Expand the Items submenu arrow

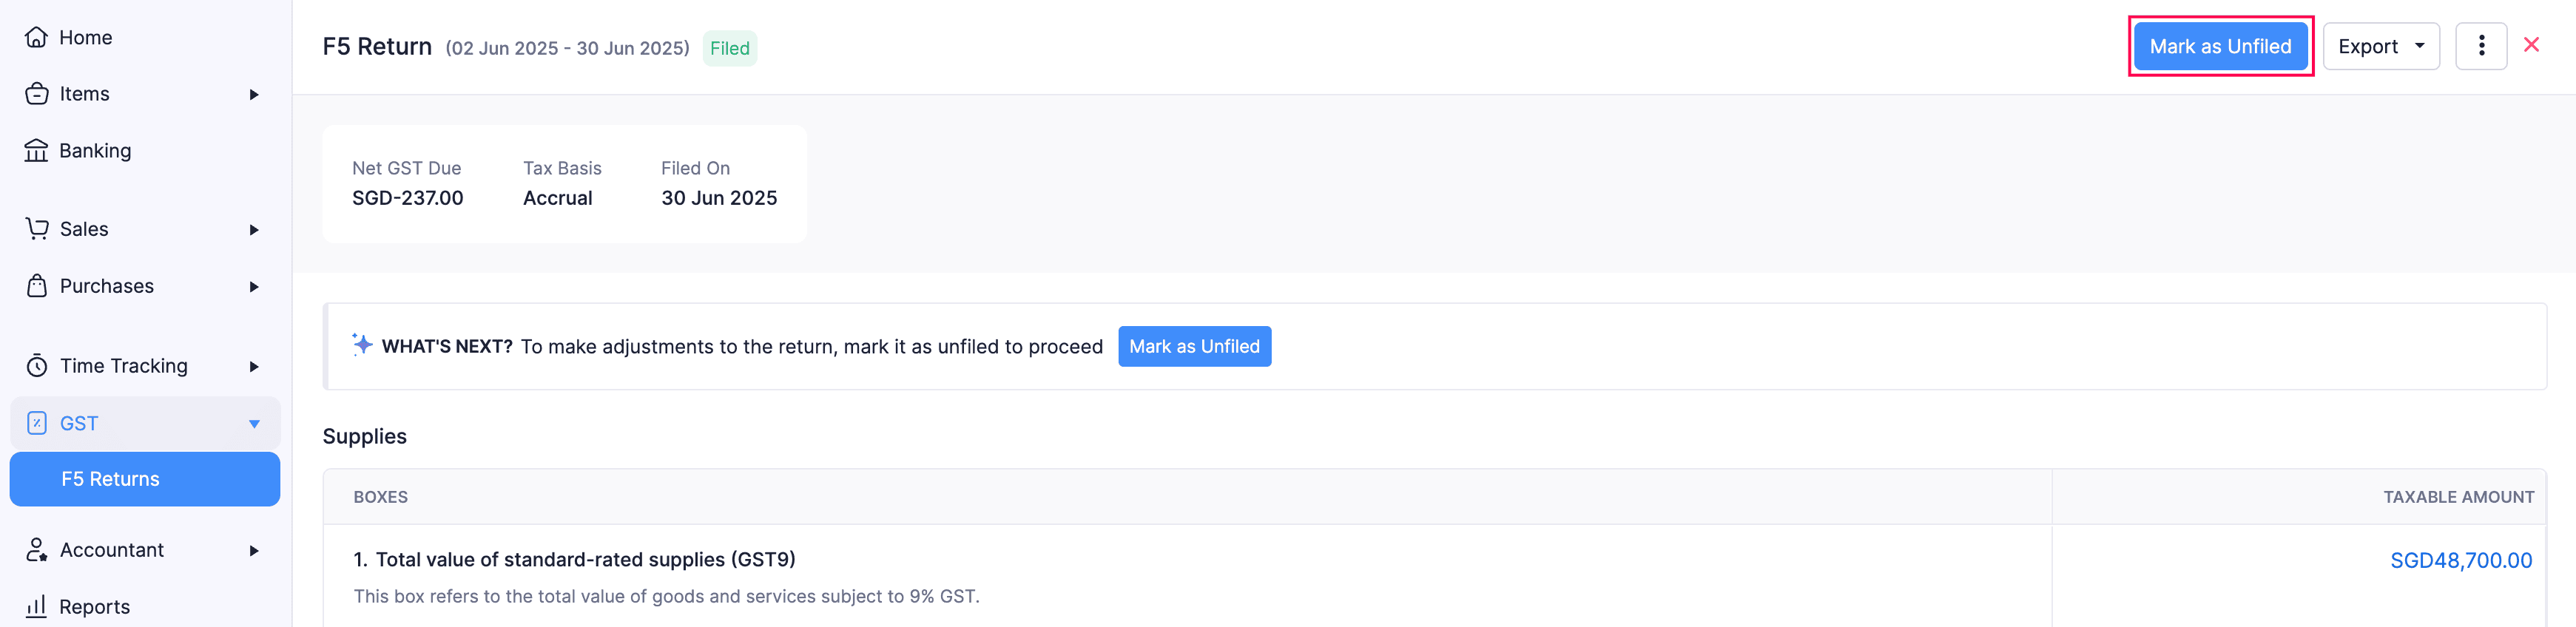254,94
